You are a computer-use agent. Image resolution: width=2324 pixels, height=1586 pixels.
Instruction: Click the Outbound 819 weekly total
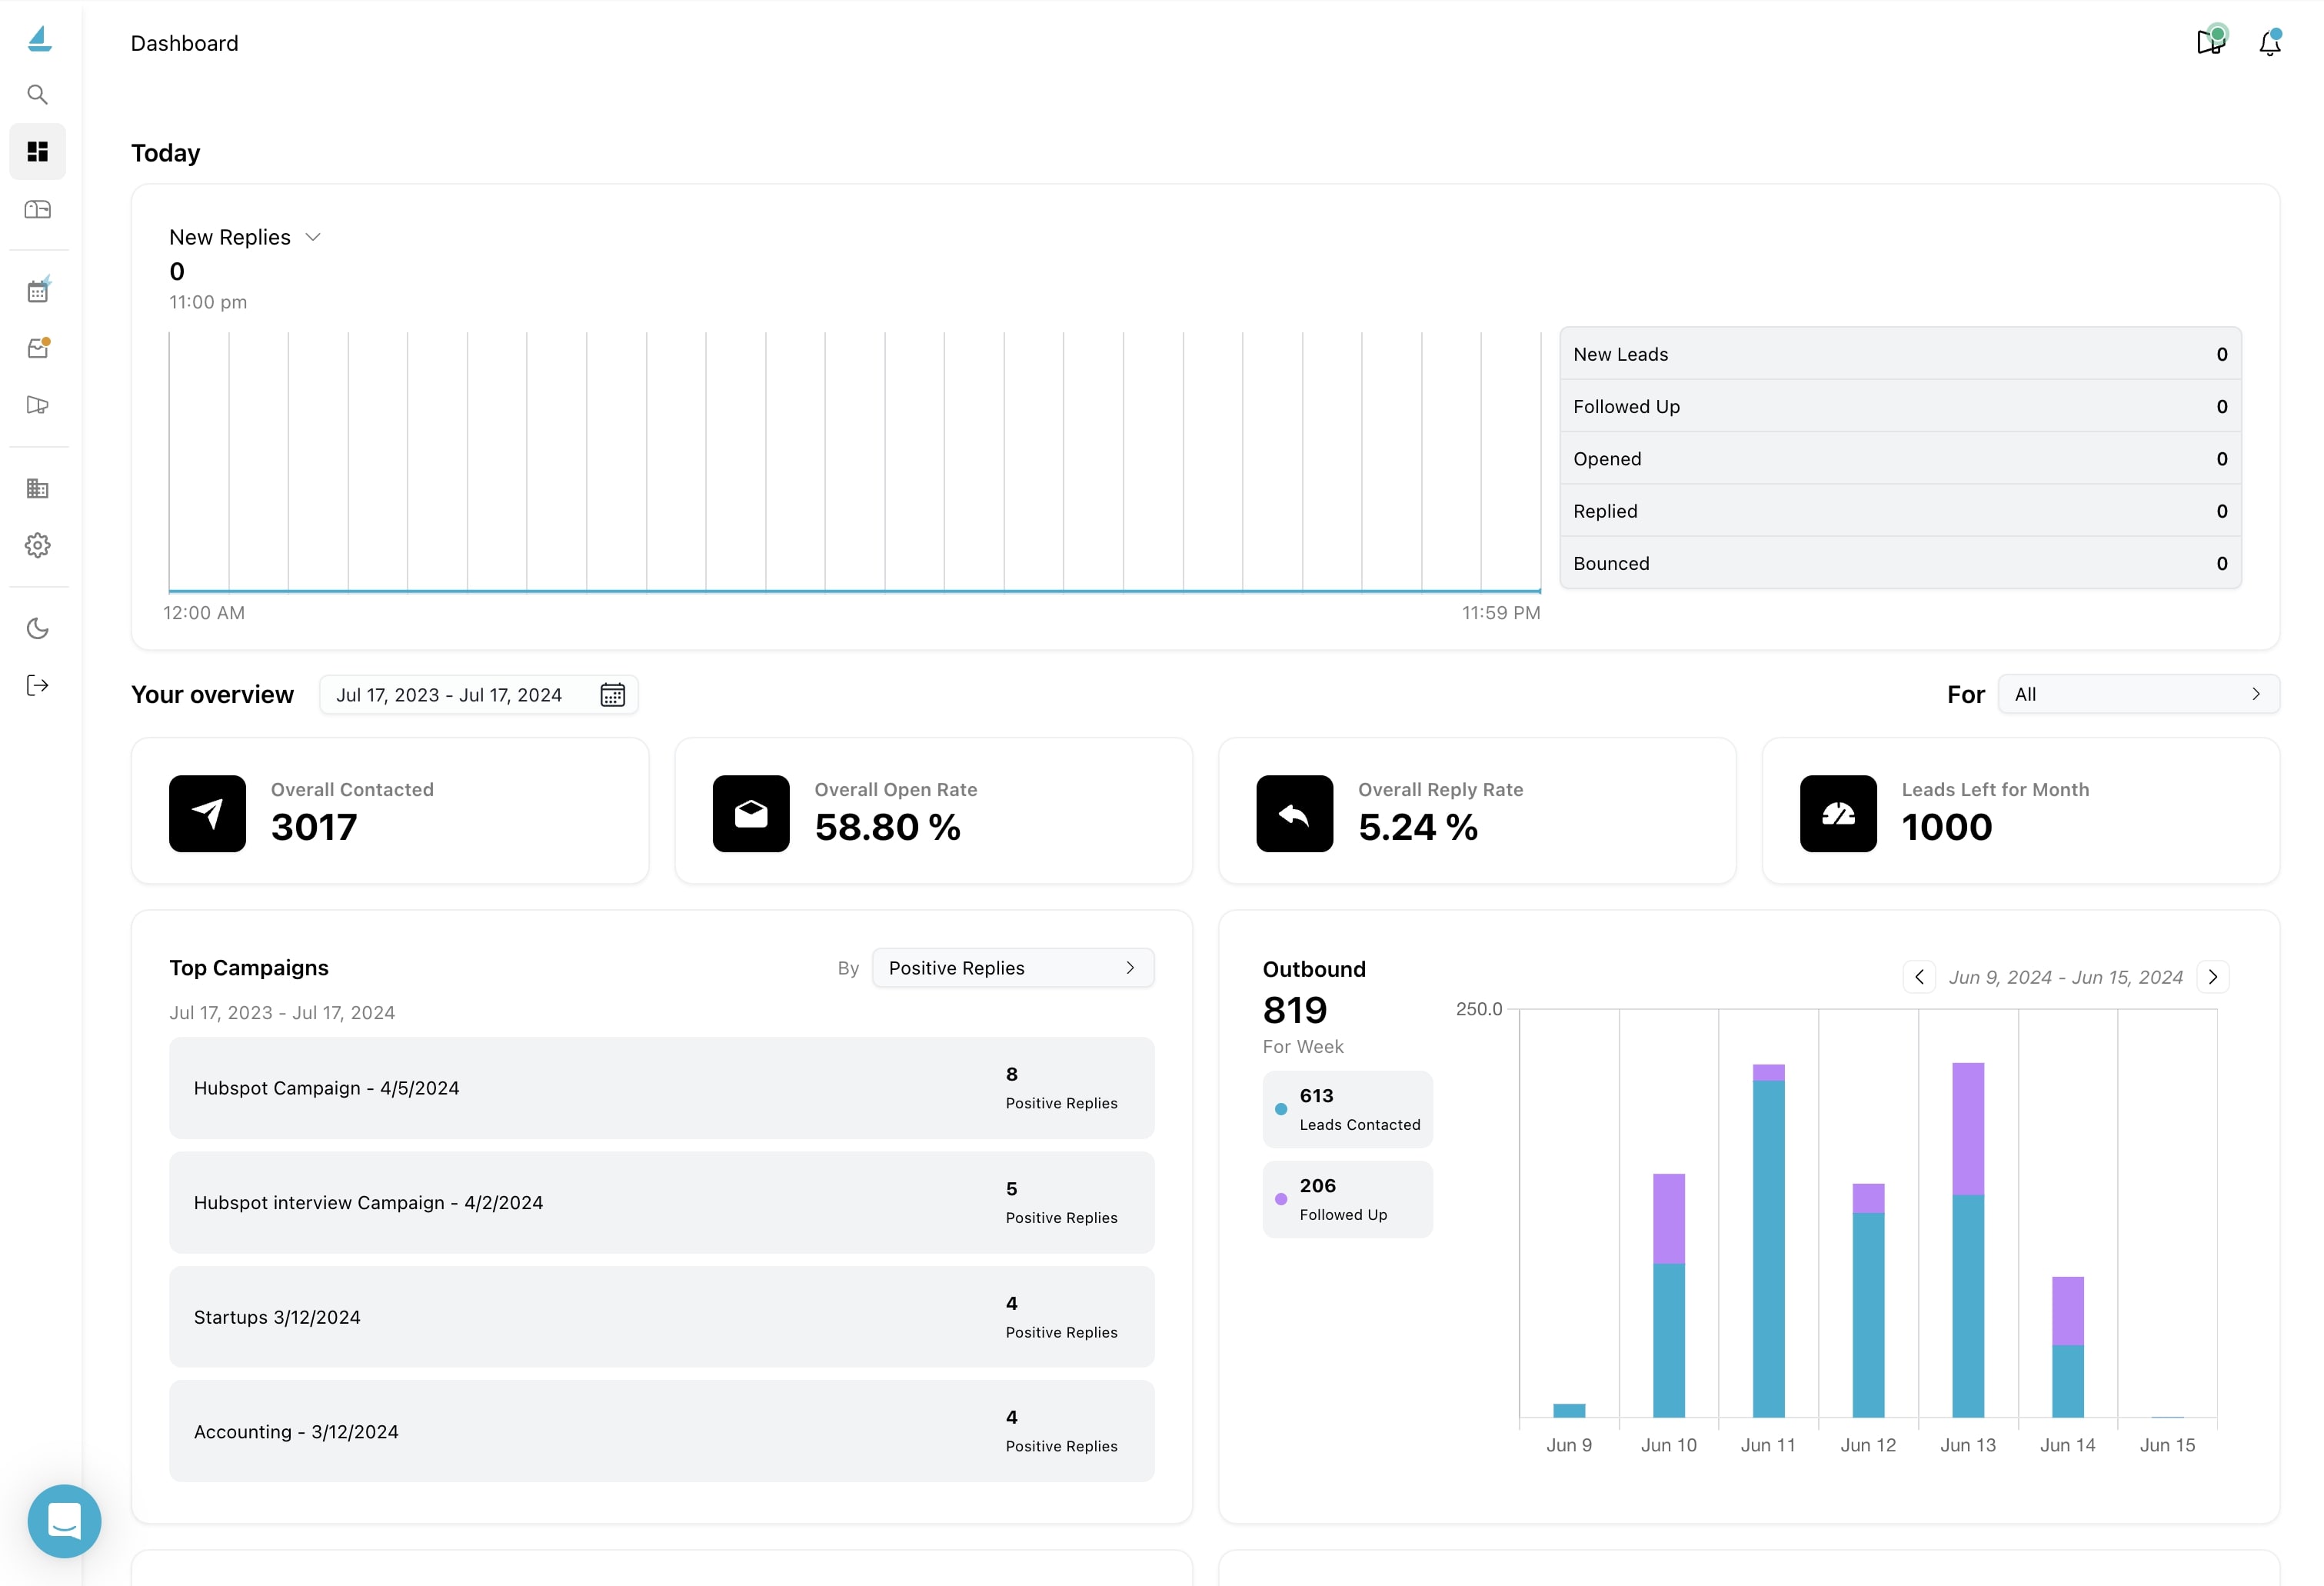[1295, 1011]
